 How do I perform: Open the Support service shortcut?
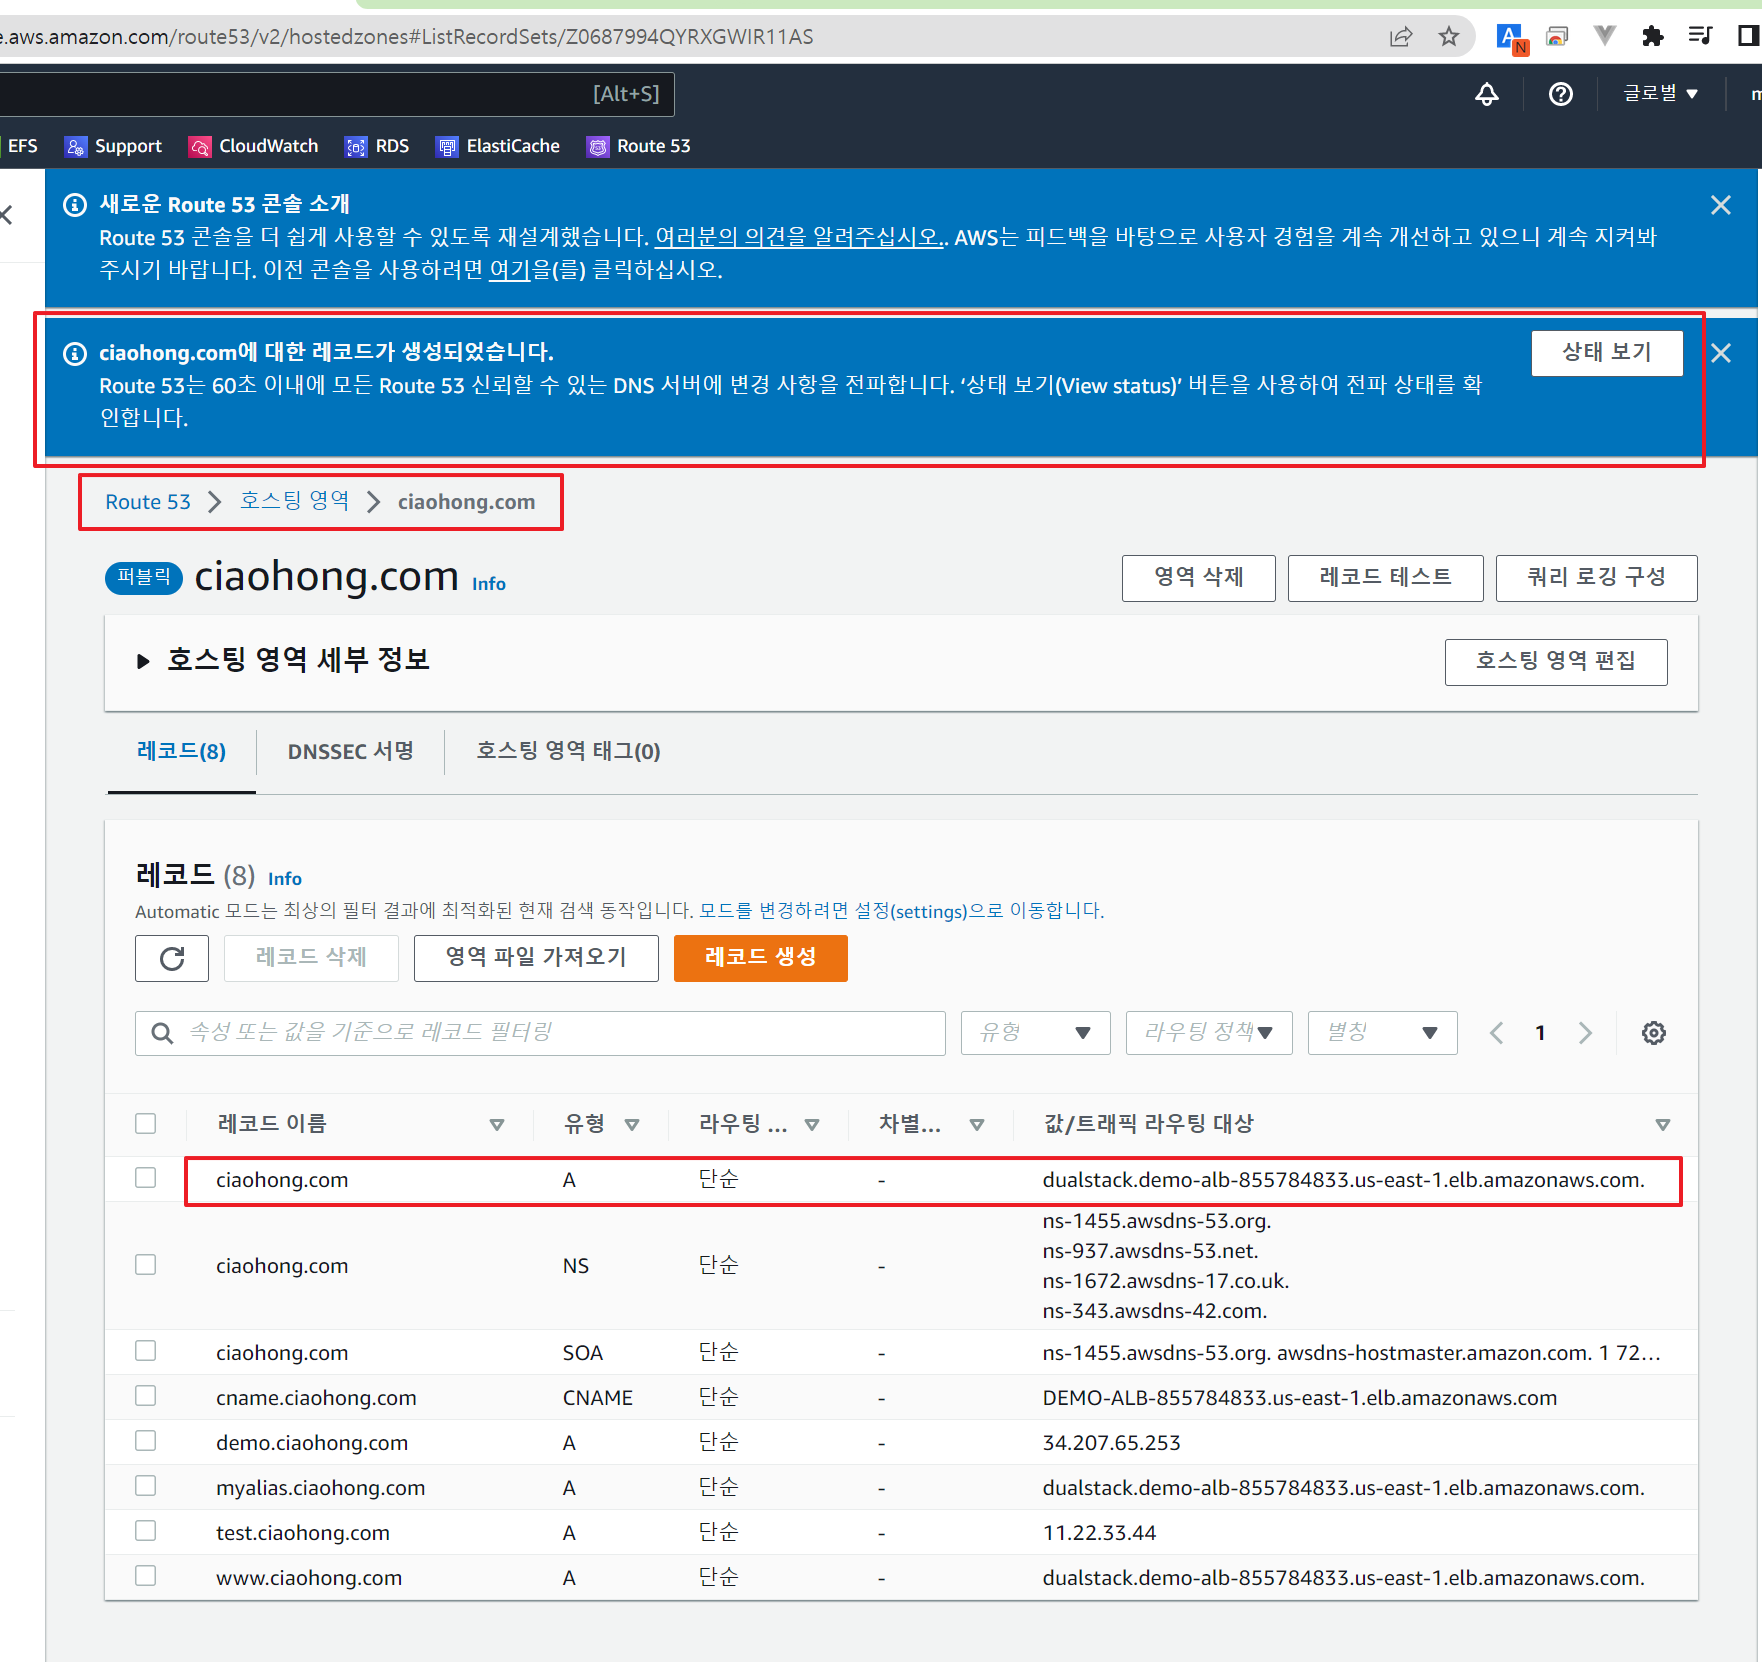coord(113,146)
